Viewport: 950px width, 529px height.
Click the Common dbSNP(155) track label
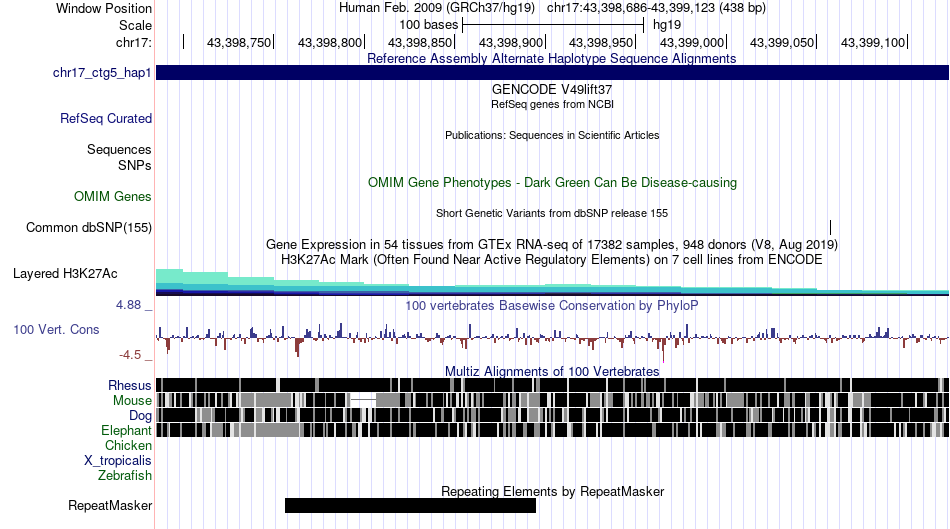[x=89, y=228]
